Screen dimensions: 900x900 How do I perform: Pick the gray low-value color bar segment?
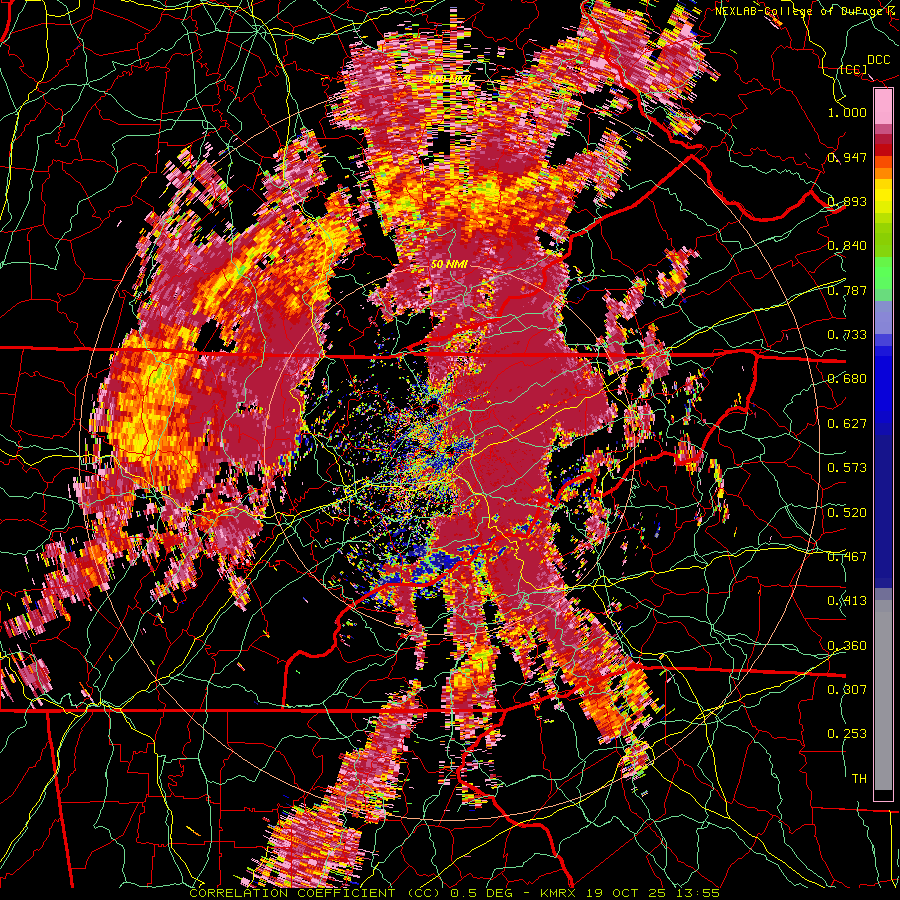[883, 695]
